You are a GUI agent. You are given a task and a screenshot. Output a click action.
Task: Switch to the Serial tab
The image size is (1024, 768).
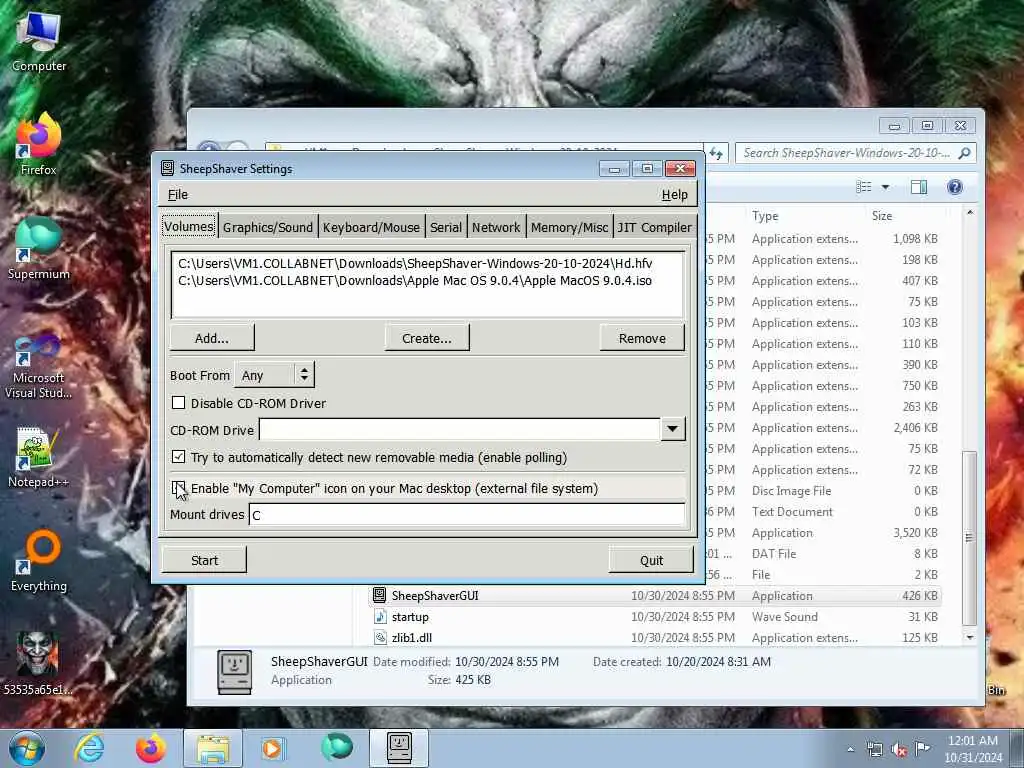[x=446, y=227]
